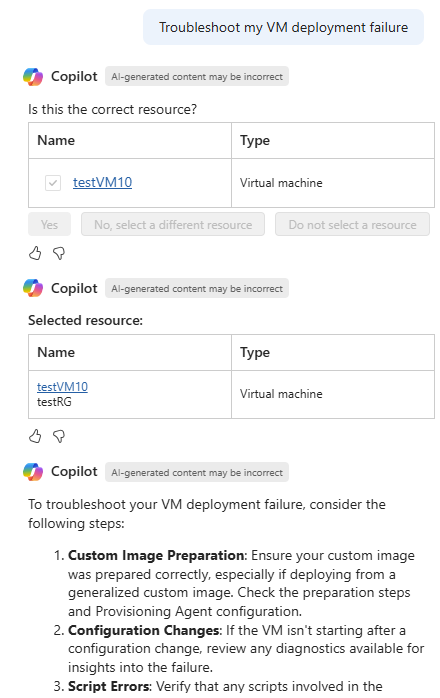Dislike the Selected resource response
This screenshot has width=440, height=698.
pyautogui.click(x=59, y=436)
